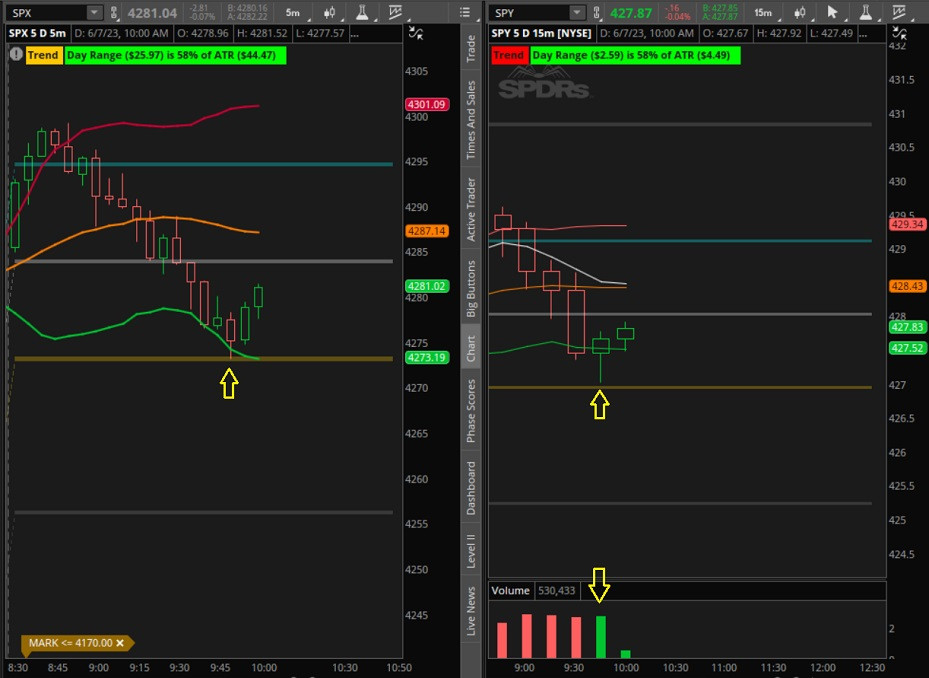Click the SPY Day Range ($2.59) label
Viewport: 929px width, 678px height.
click(x=635, y=55)
